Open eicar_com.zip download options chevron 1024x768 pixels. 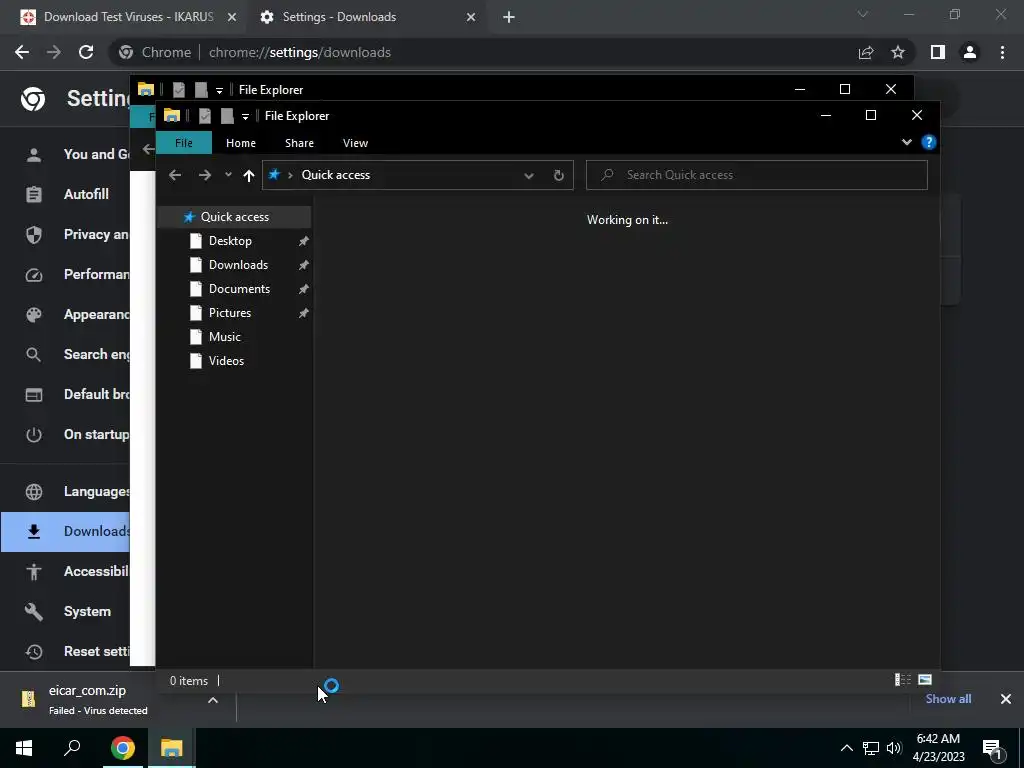(x=213, y=700)
